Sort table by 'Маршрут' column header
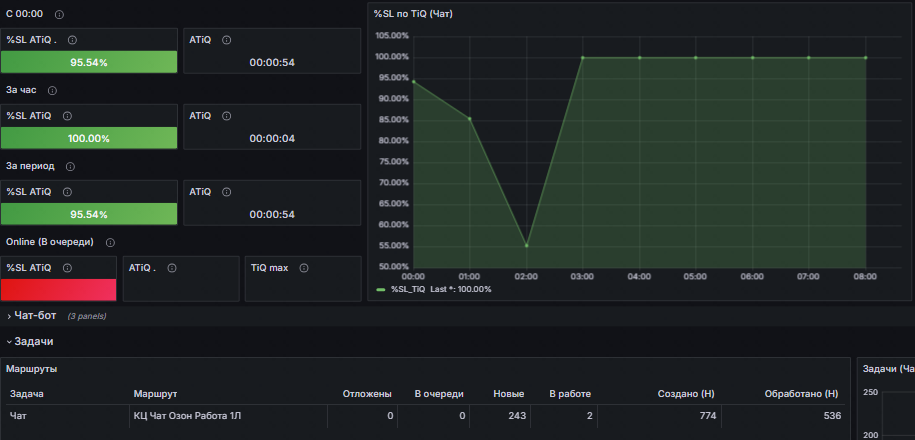Viewport: 915px width, 440px height. point(155,394)
